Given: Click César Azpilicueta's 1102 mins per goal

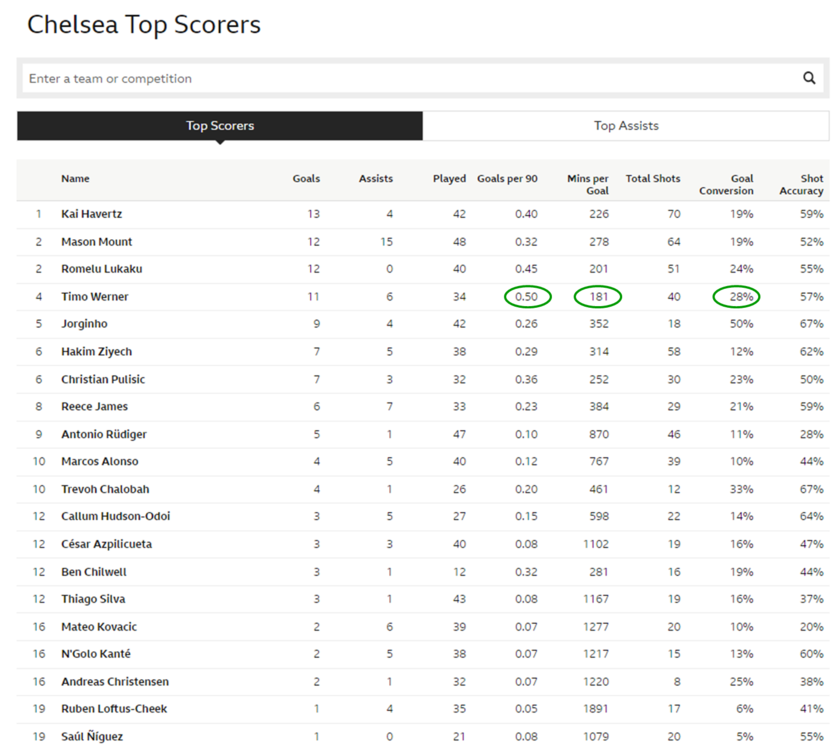Looking at the screenshot, I should (x=596, y=544).
